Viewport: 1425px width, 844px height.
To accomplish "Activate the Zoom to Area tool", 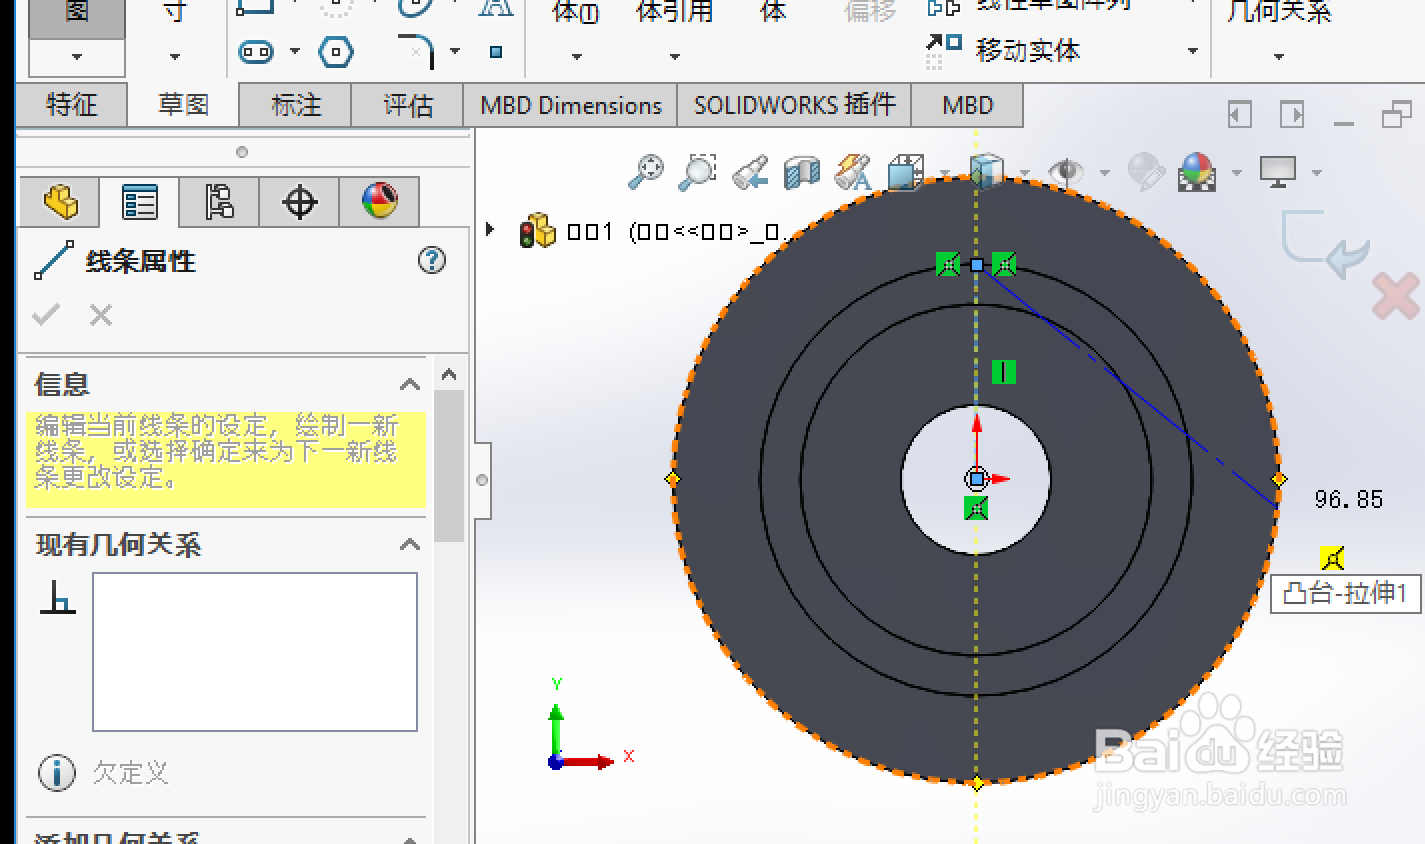I will (x=697, y=170).
